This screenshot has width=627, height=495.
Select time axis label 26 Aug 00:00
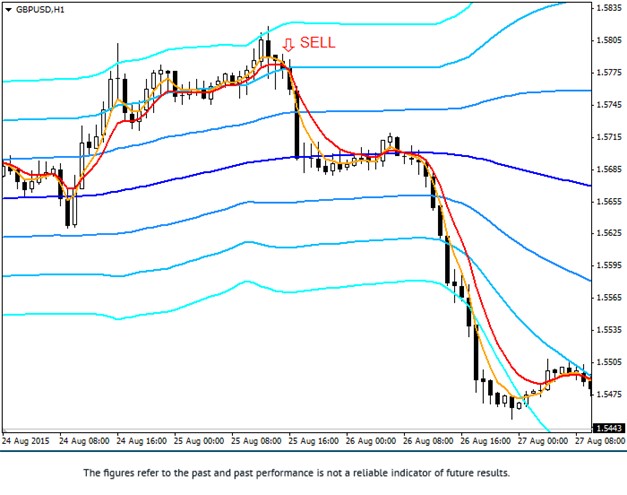point(371,441)
